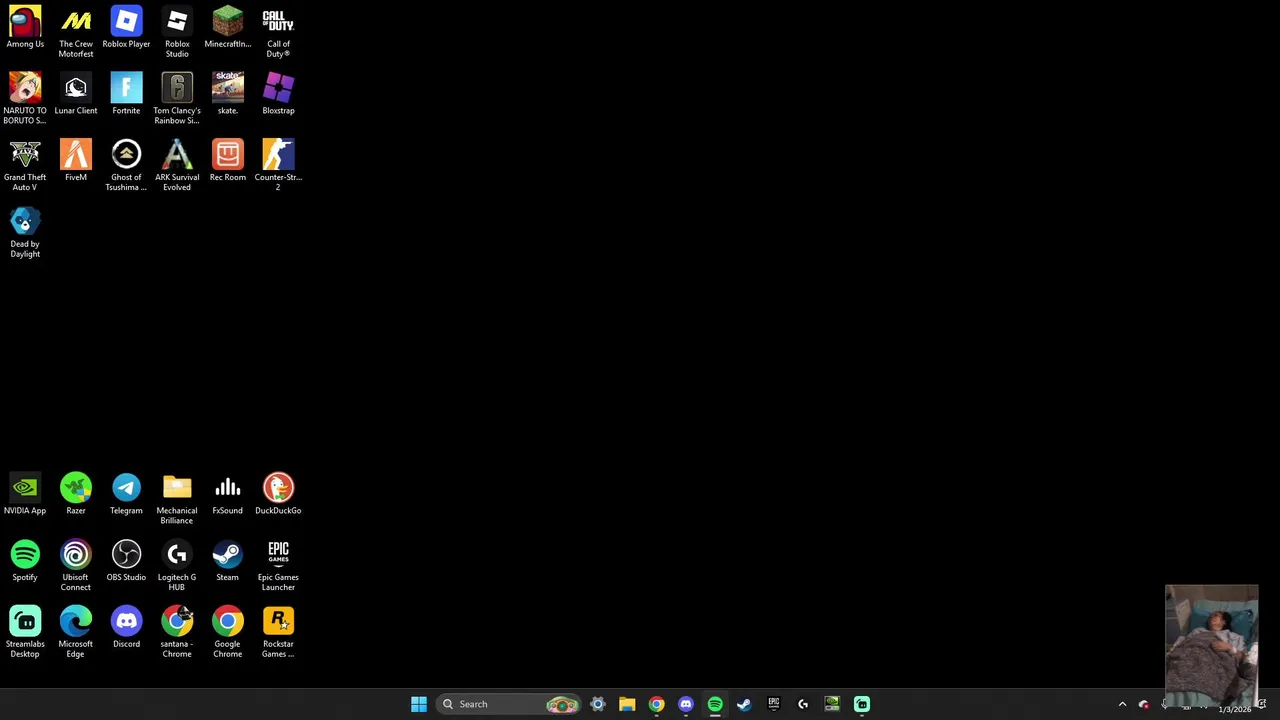Open Logitech G HUB on the taskbar
The height and width of the screenshot is (720, 1280).
pos(803,704)
